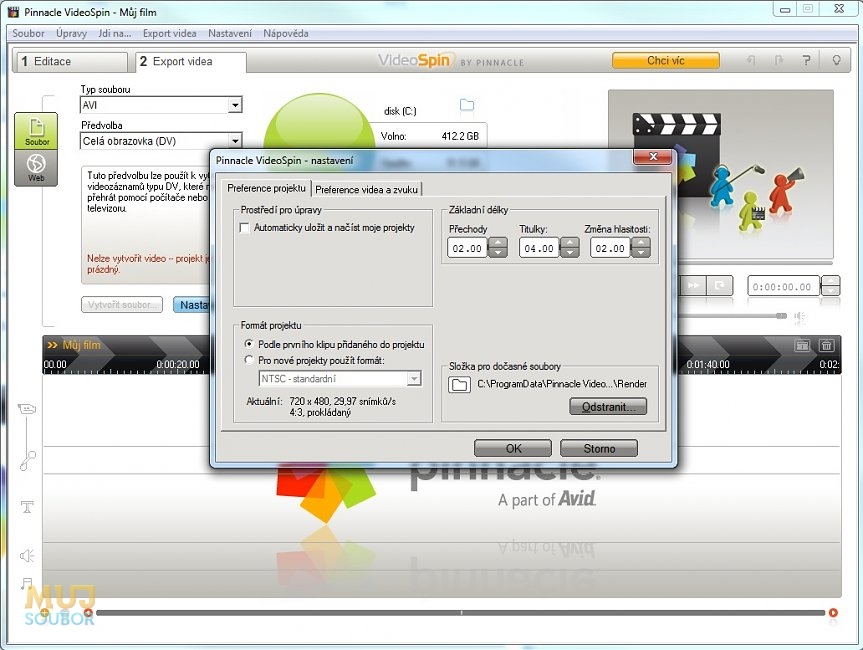This screenshot has width=863, height=650.
Task: Click the player timecode 0:00:00.00 field
Action: [x=783, y=287]
